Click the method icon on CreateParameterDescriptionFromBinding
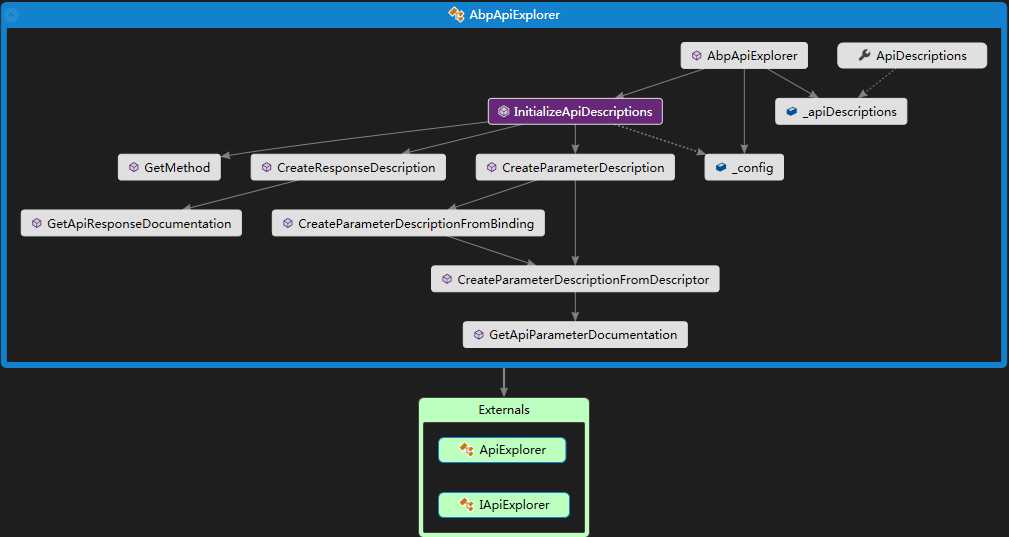This screenshot has width=1009, height=537. pos(288,223)
